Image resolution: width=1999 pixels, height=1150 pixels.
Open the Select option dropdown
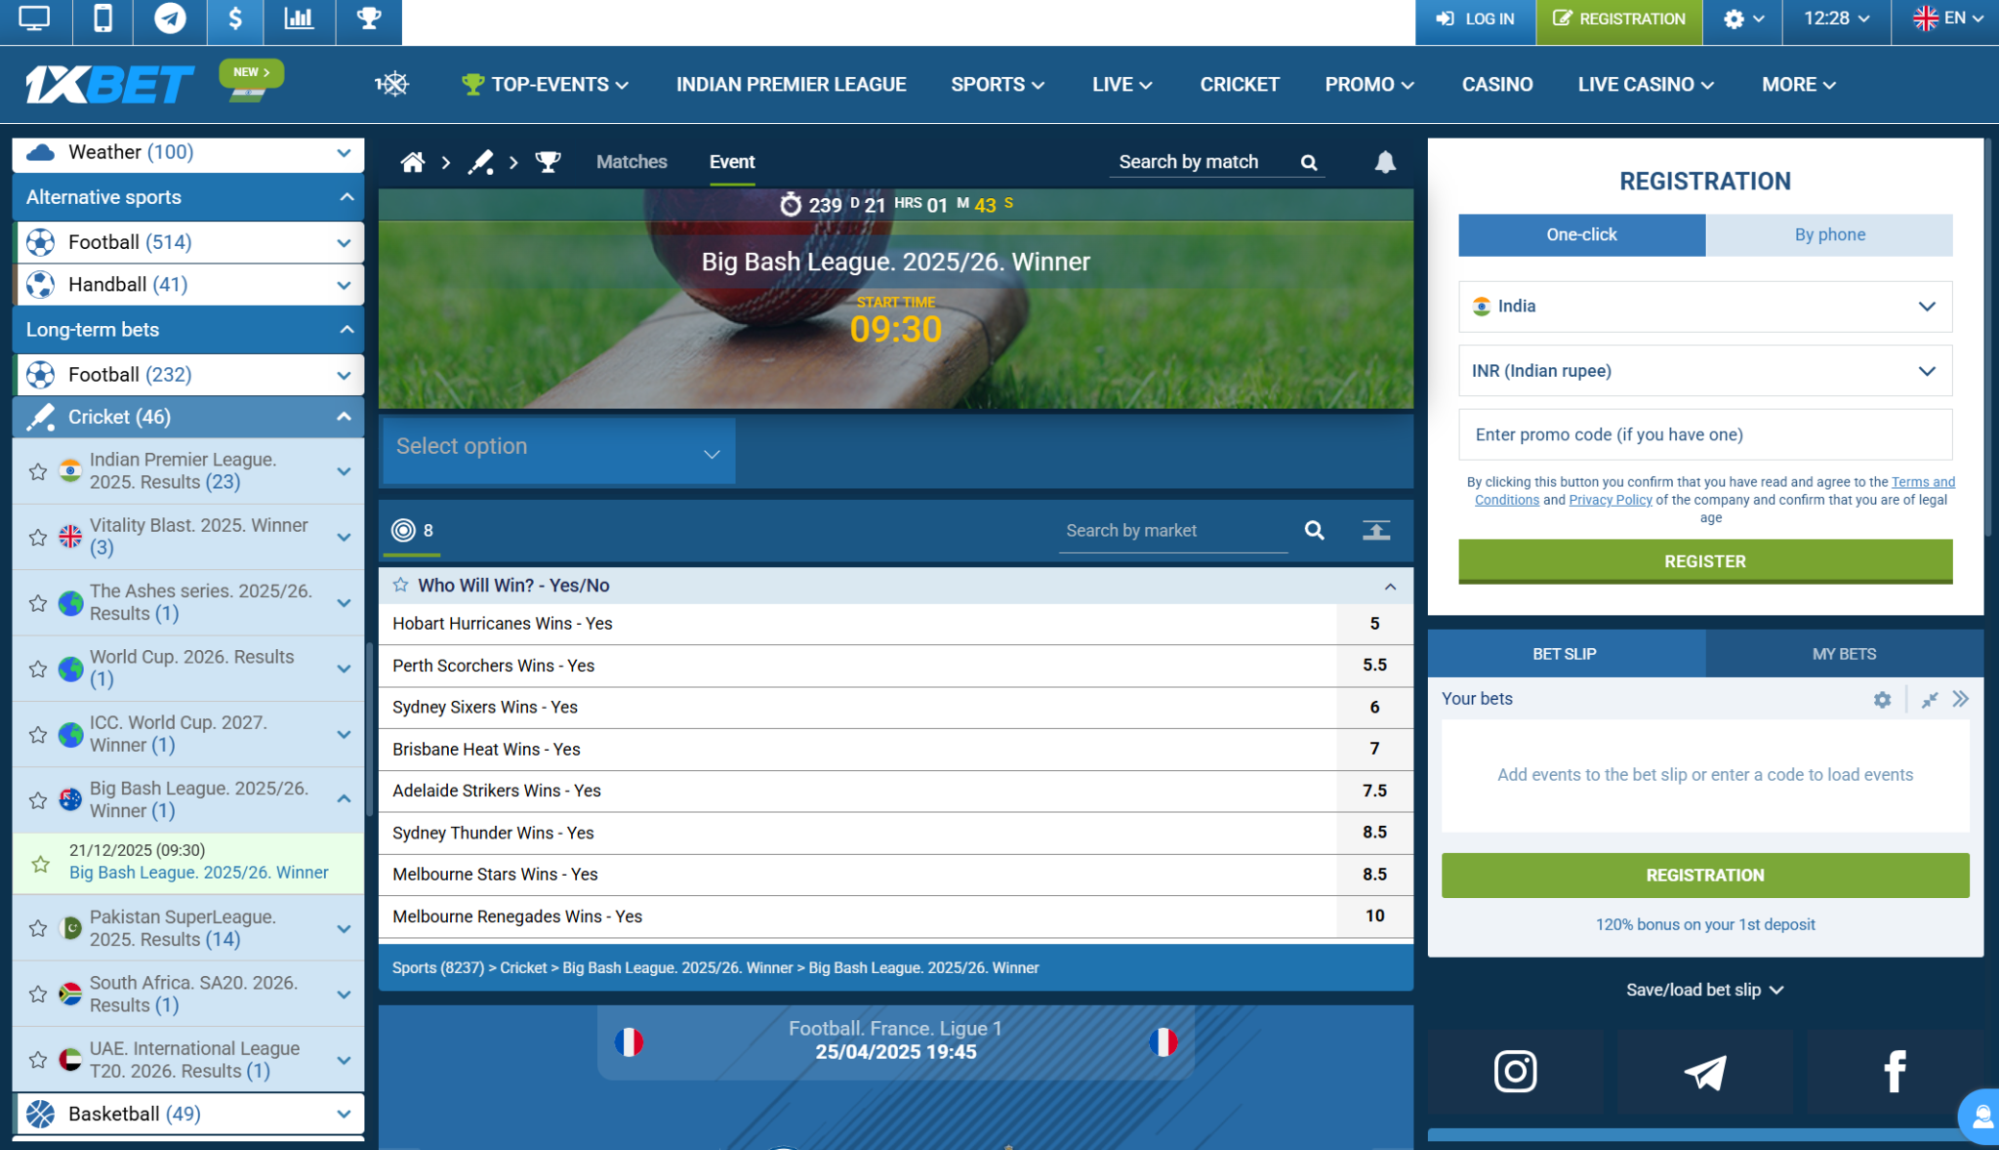[558, 447]
